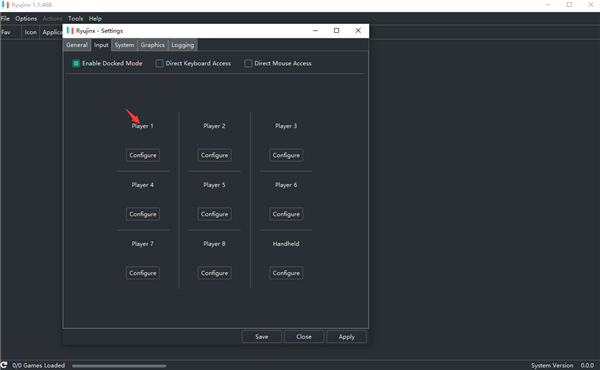Minimize the Settings dialog window
The image size is (600, 370).
click(x=315, y=31)
